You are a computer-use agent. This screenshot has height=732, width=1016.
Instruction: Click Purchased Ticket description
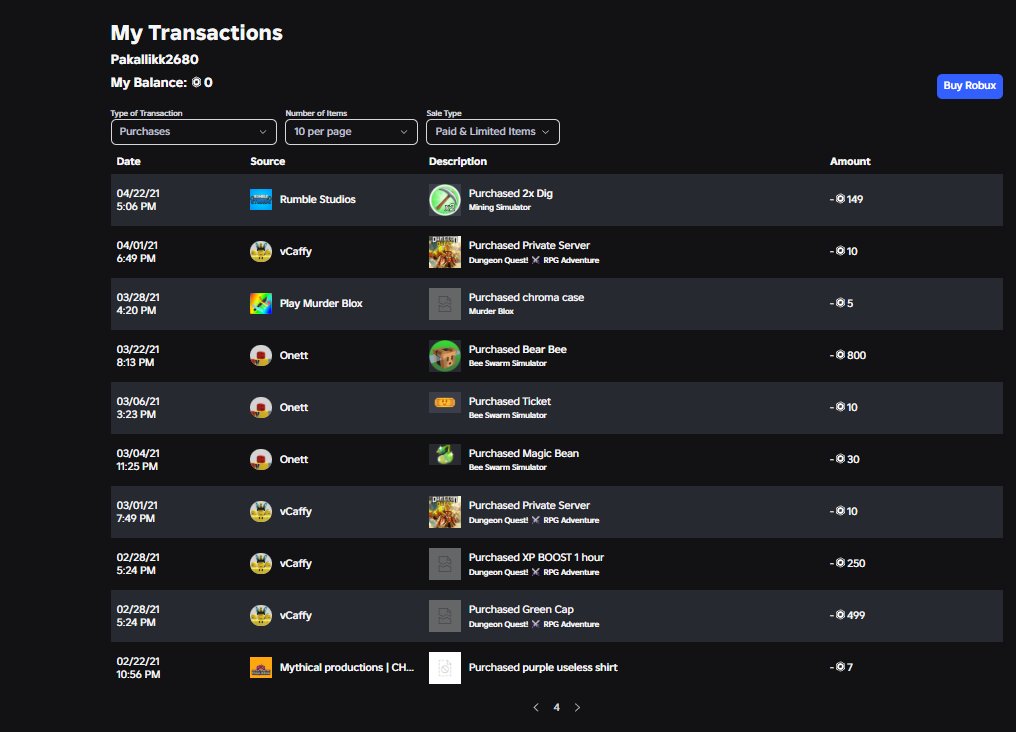pos(510,401)
